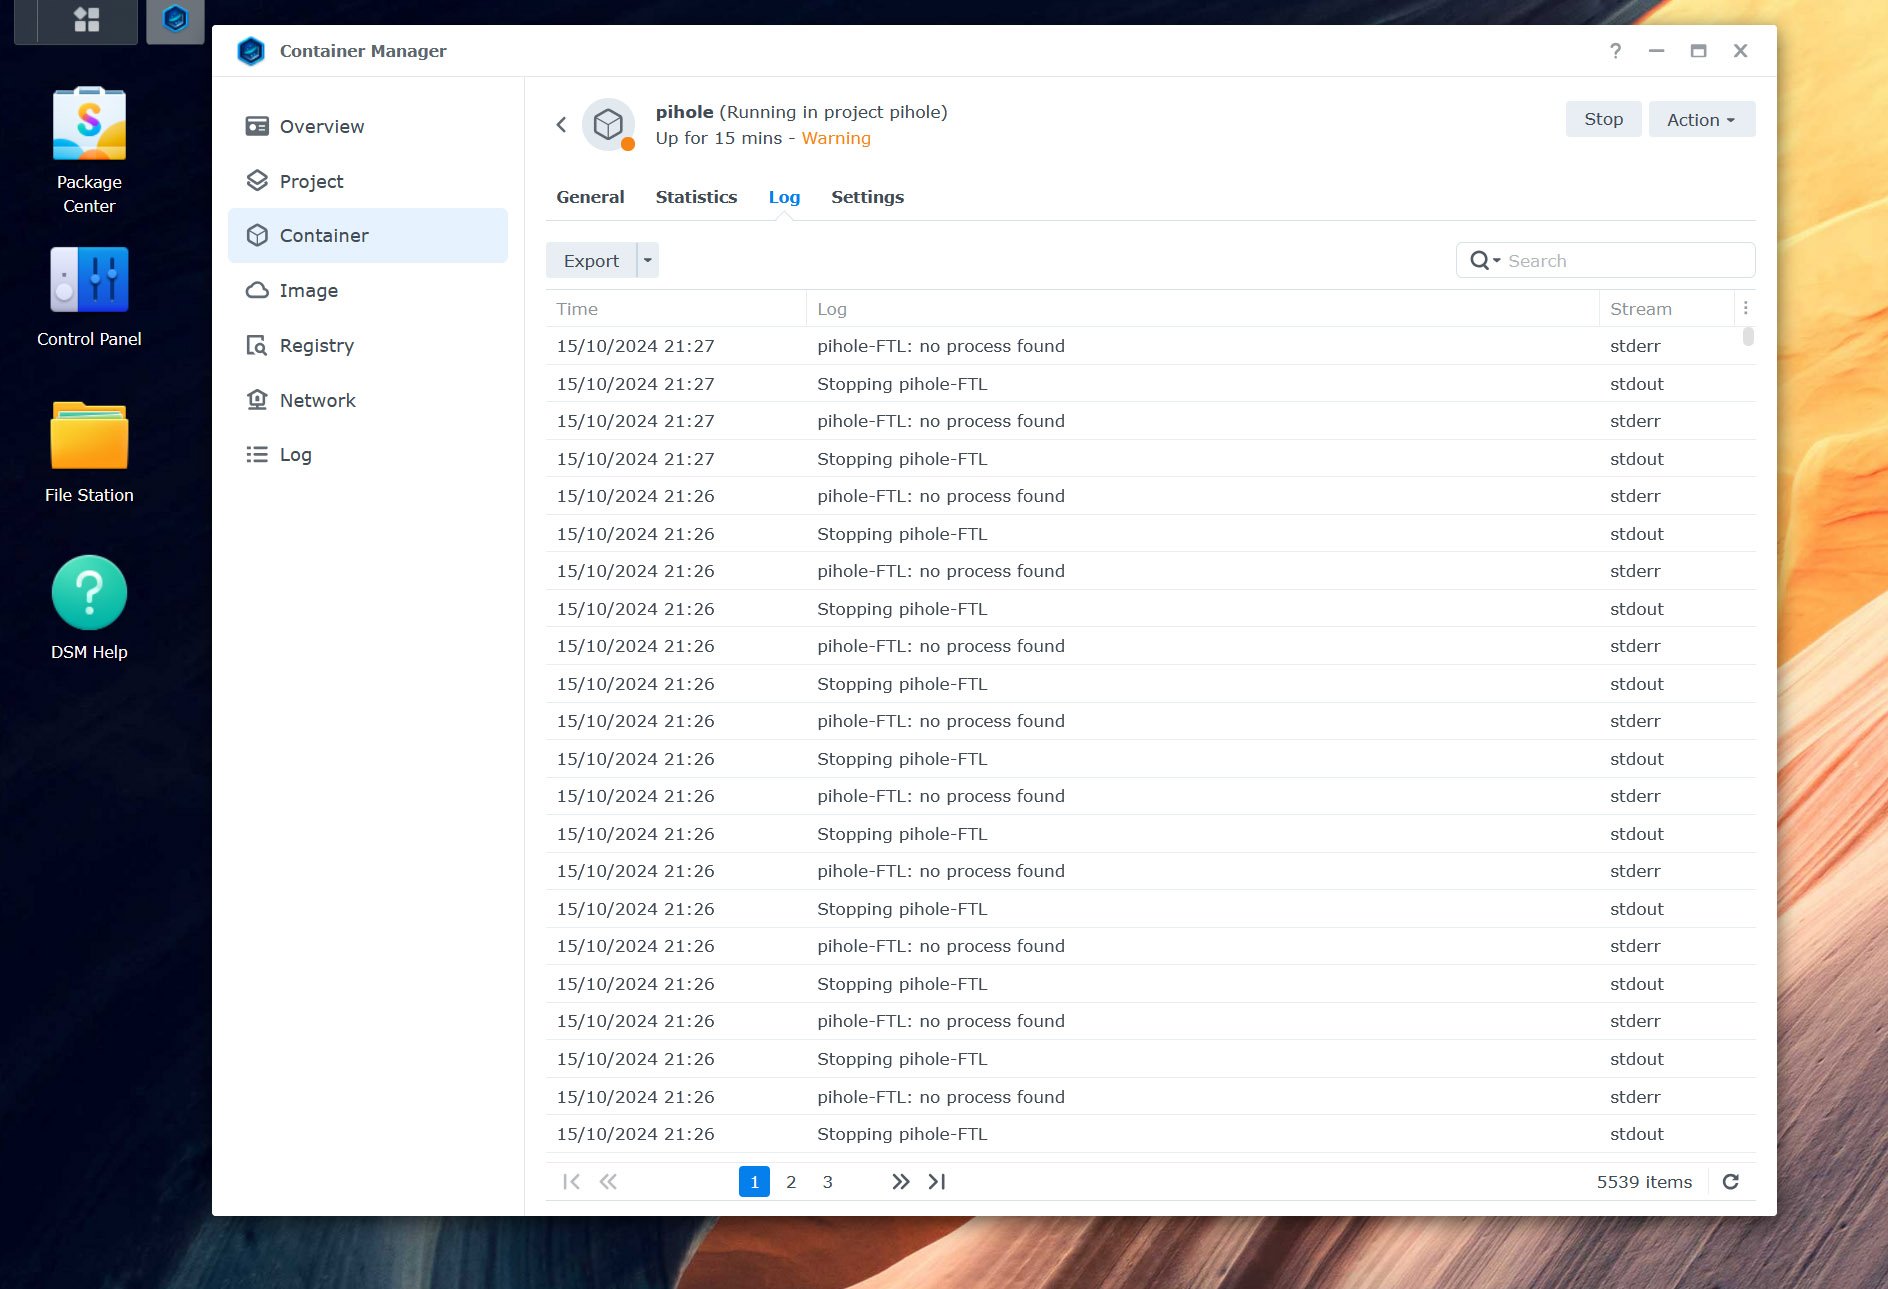The image size is (1888, 1289).
Task: Click the DSM main menu grid icon
Action: pos(87,20)
